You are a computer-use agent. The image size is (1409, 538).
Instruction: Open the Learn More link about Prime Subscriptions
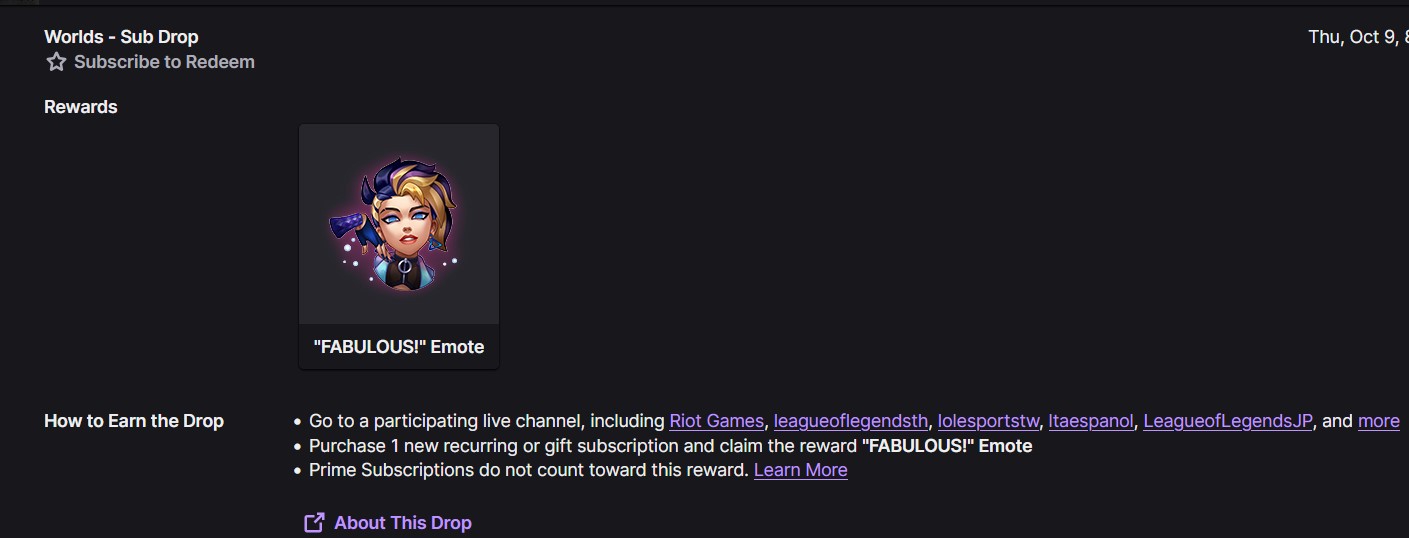pos(801,470)
